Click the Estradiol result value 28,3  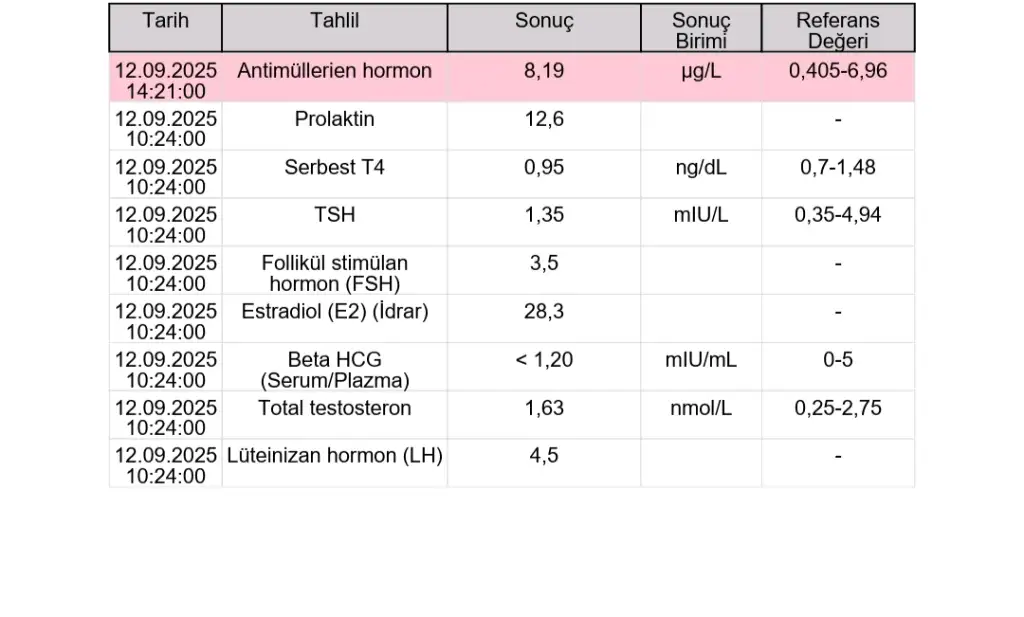tap(544, 311)
